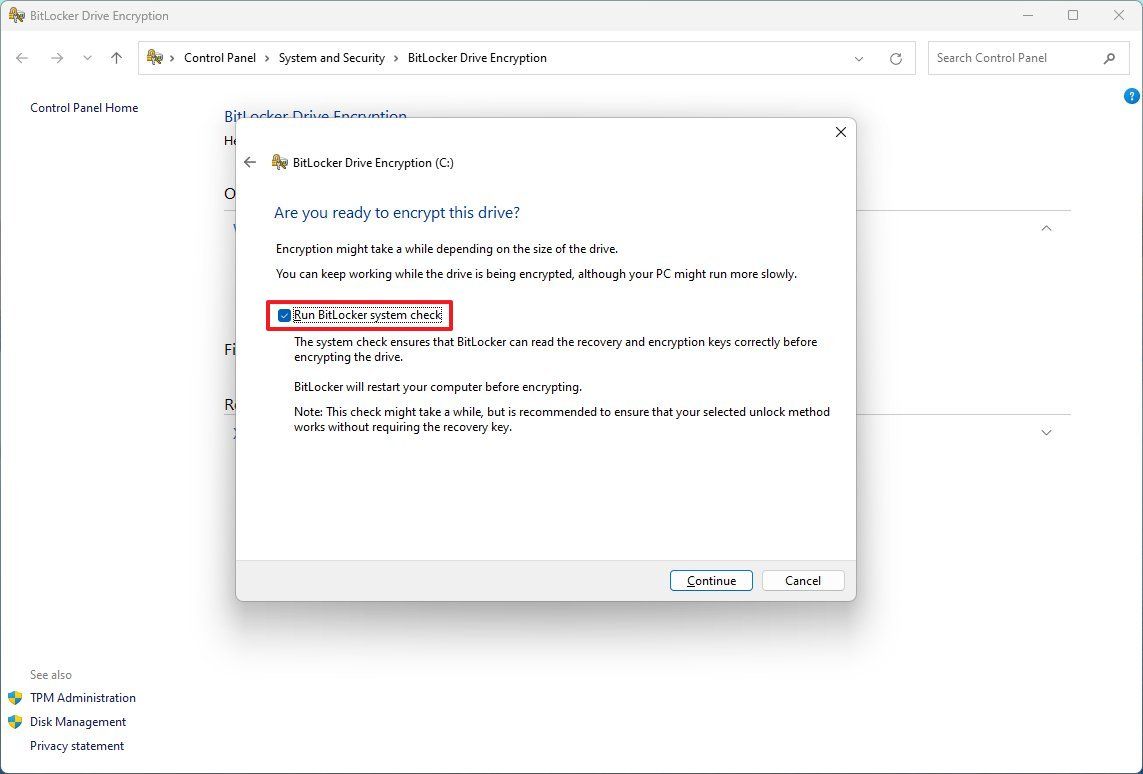The width and height of the screenshot is (1143, 774).
Task: Collapse the Operating system drive section chevron
Action: click(1046, 228)
